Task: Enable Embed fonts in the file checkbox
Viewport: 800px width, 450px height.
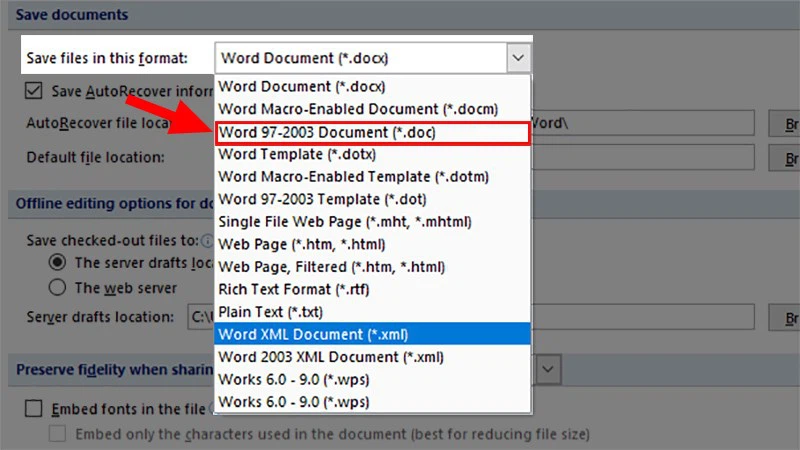Action: (34, 408)
